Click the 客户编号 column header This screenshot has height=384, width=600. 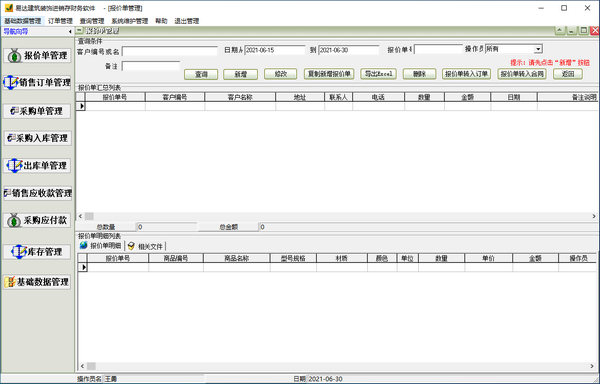pos(175,97)
